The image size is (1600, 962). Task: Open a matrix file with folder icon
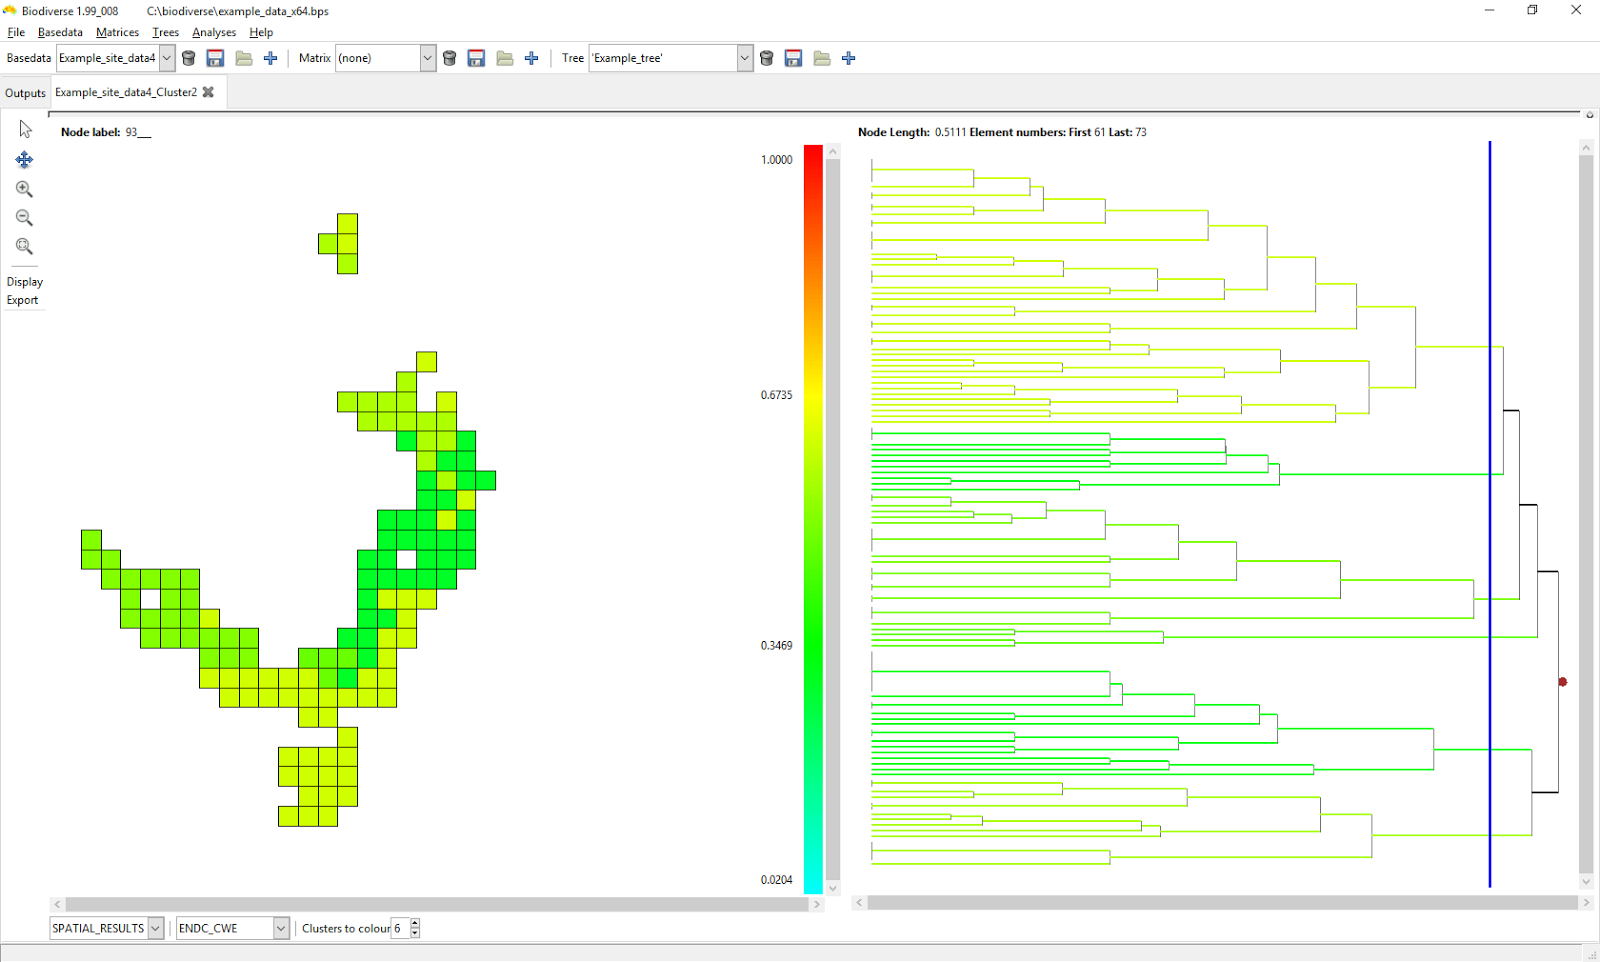[x=504, y=58]
